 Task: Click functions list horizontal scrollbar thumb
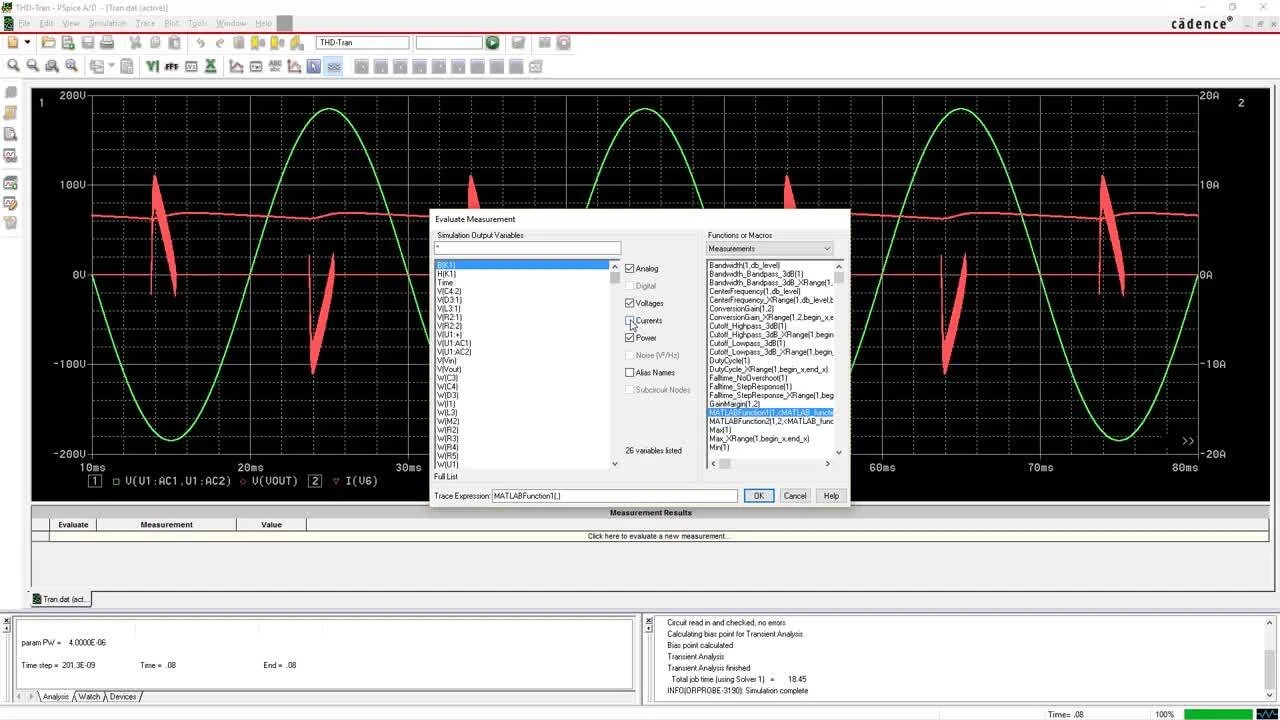pyautogui.click(x=725, y=464)
